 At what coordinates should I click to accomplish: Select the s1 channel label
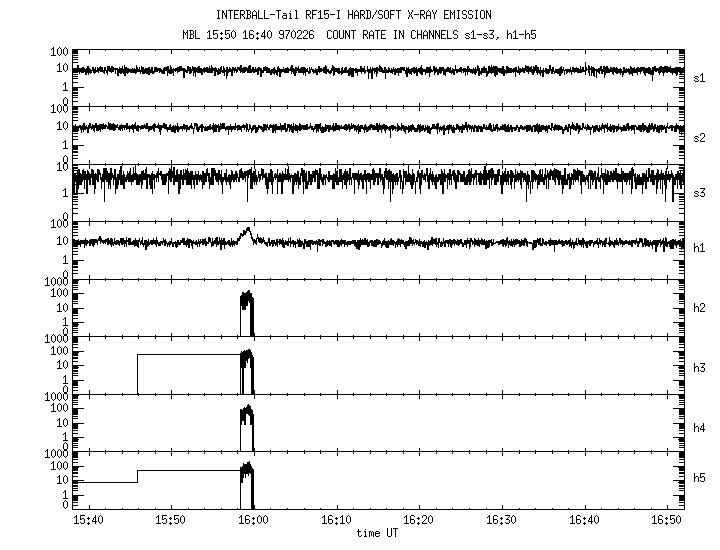coord(700,77)
